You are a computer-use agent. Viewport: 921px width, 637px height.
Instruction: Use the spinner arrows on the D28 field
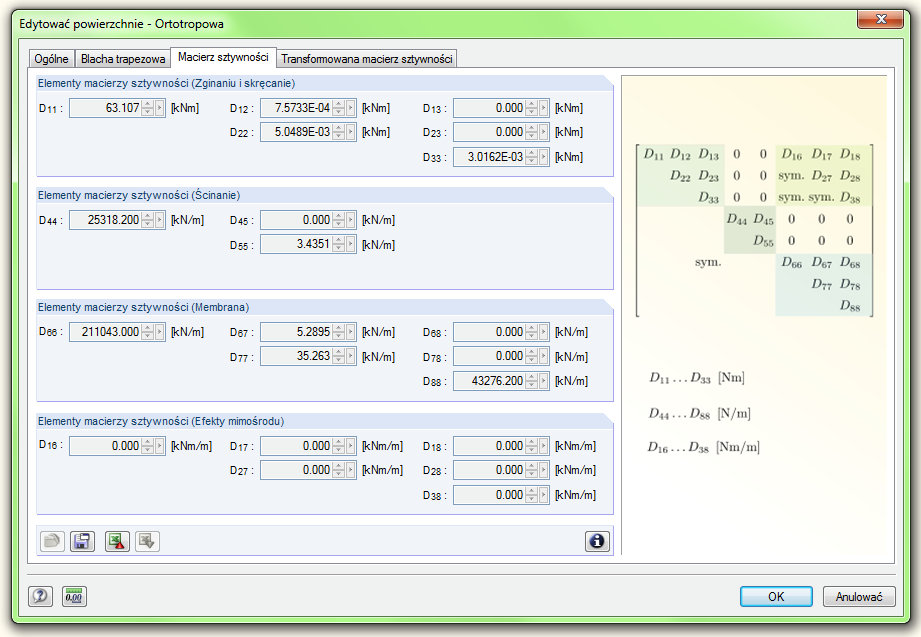(532, 470)
